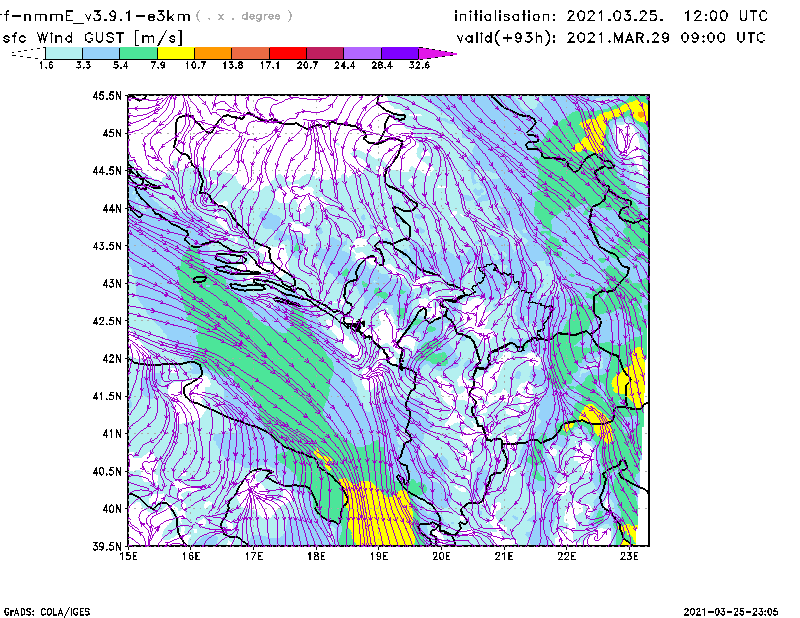The height and width of the screenshot is (618, 800).
Task: Click longitude label 23E
Action: 629,556
